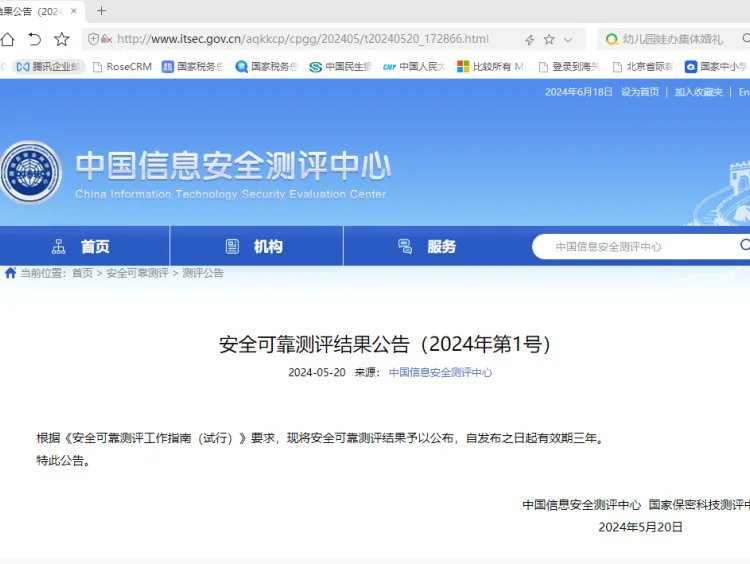Click the source link 中国信息安全测评中心
This screenshot has width=750, height=564.
[440, 372]
